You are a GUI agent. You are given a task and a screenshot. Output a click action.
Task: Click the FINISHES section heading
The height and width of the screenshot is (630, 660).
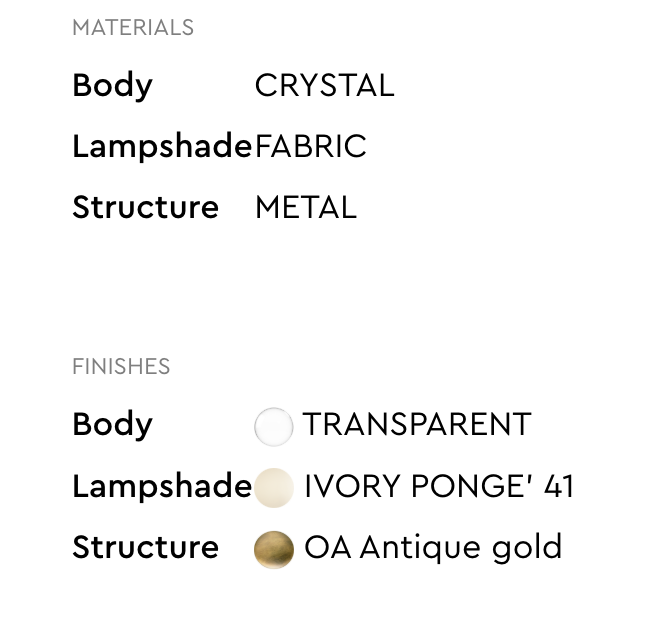click(x=121, y=367)
